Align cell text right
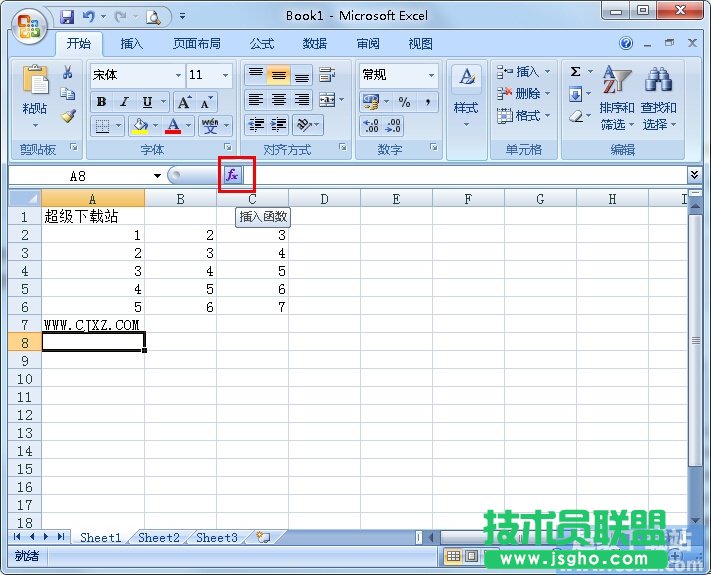The width and height of the screenshot is (711, 575). (x=302, y=99)
